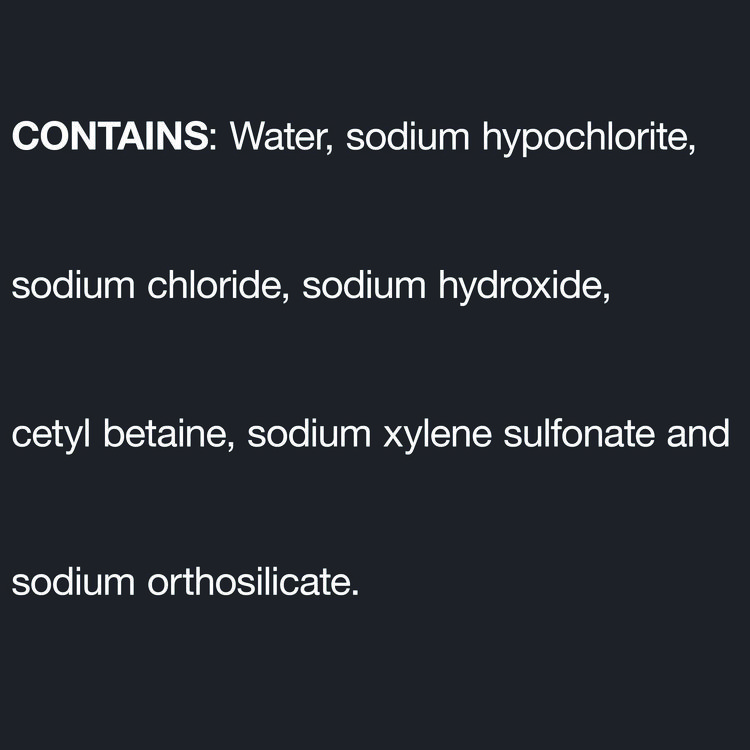Click the bold word CONTAINS
The width and height of the screenshot is (750, 750).
[109, 138]
